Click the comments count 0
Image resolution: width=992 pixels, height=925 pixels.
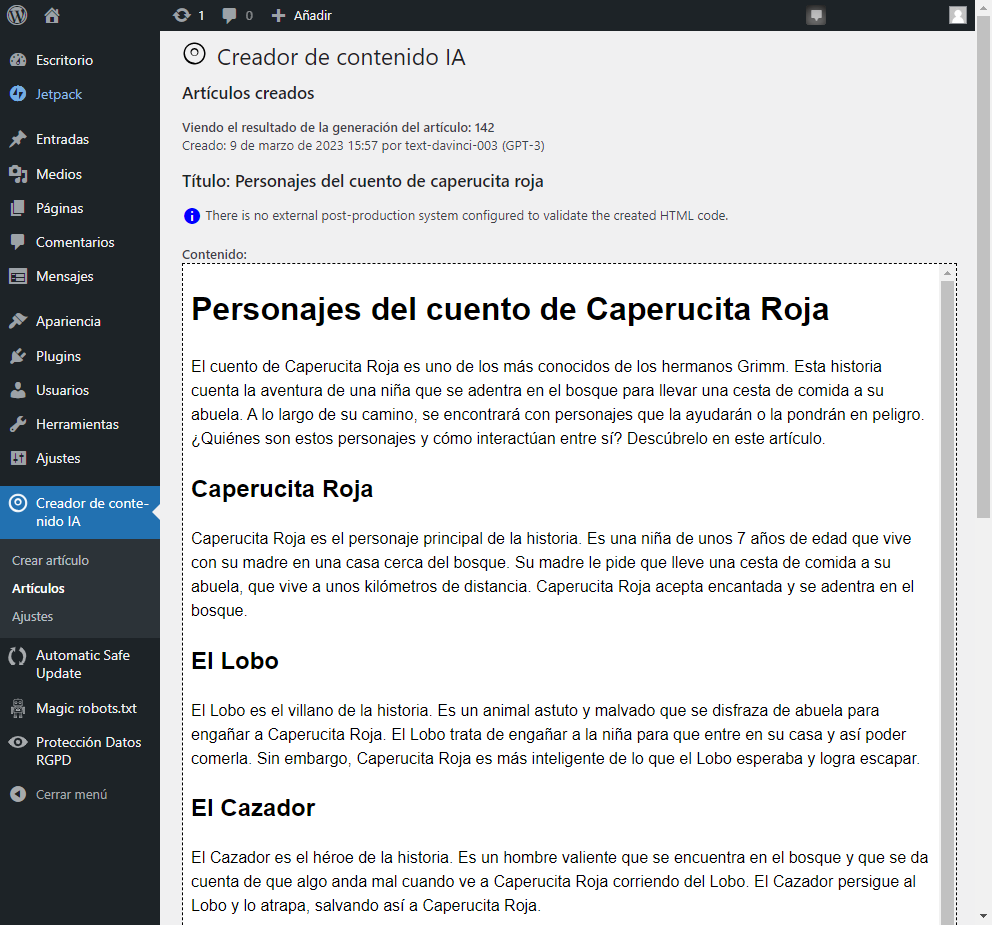tap(249, 15)
